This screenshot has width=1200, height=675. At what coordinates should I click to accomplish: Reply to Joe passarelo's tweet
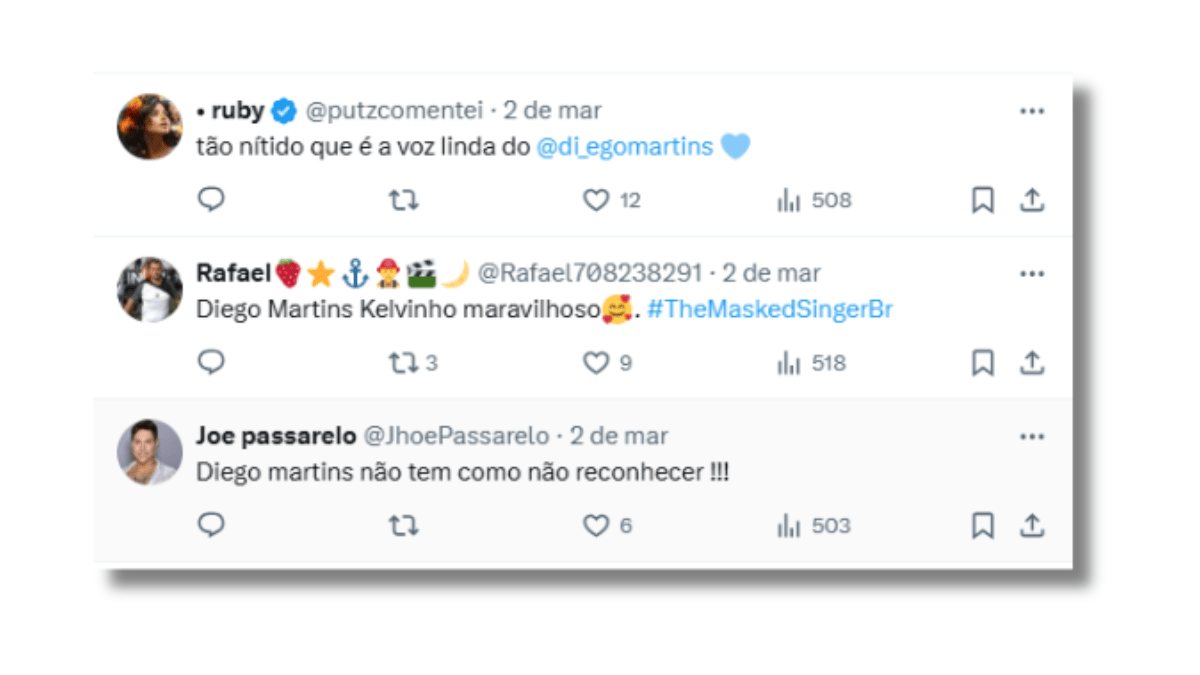pos(211,524)
